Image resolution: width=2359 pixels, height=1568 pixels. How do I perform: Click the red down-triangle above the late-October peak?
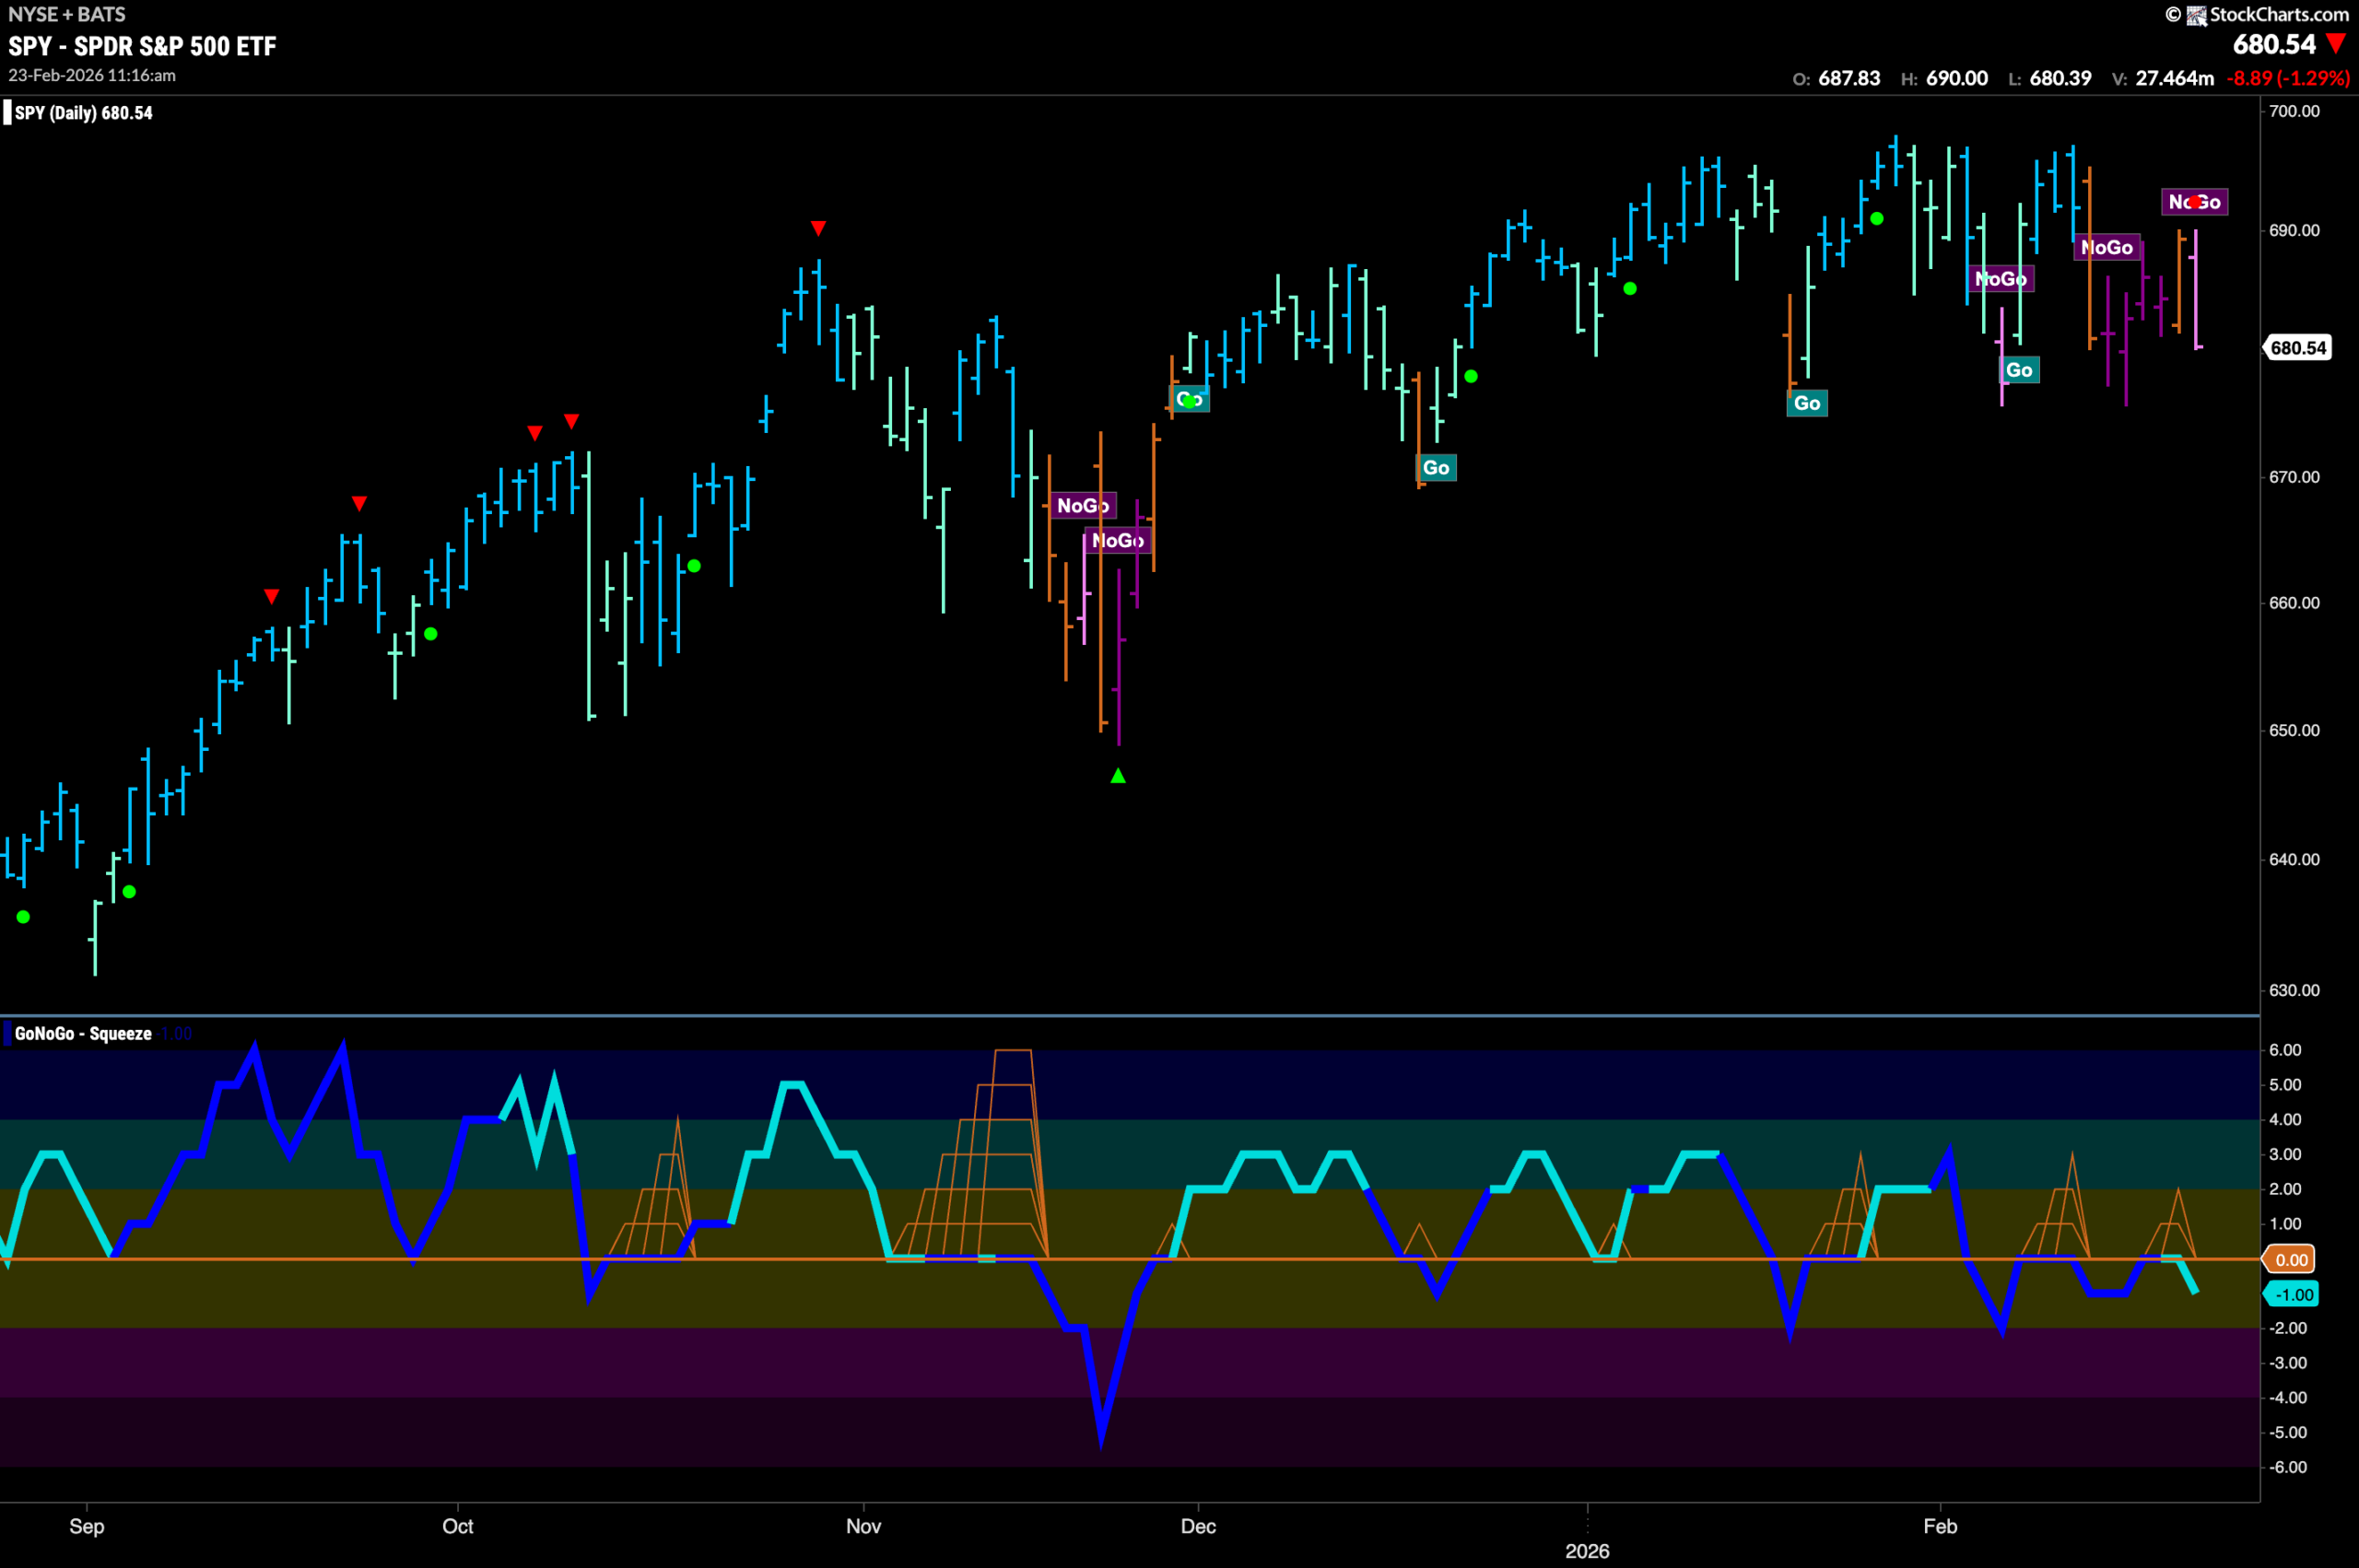point(818,229)
